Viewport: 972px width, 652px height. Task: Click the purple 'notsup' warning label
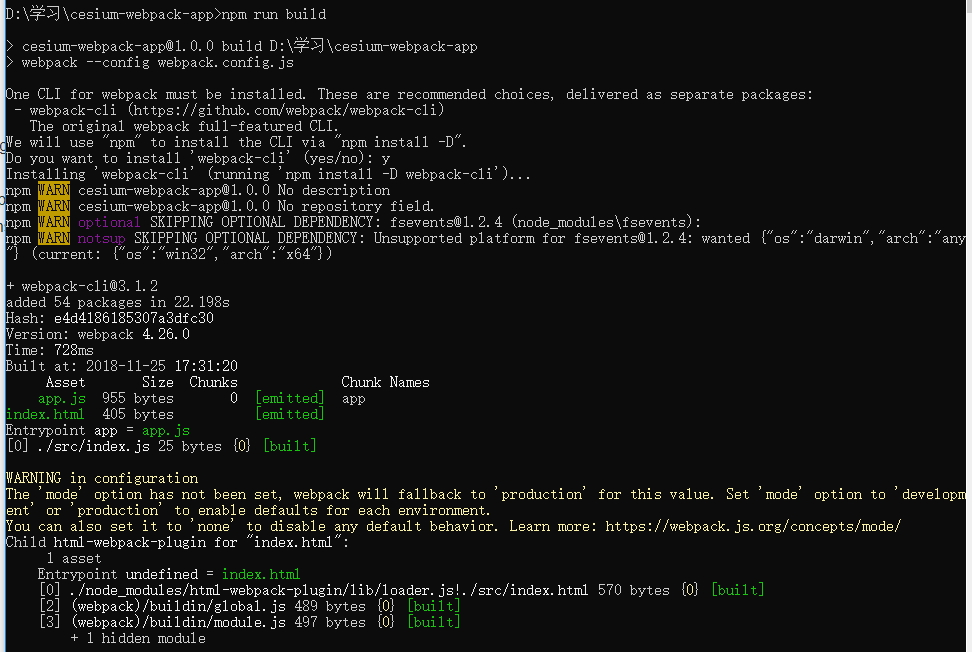(x=102, y=238)
